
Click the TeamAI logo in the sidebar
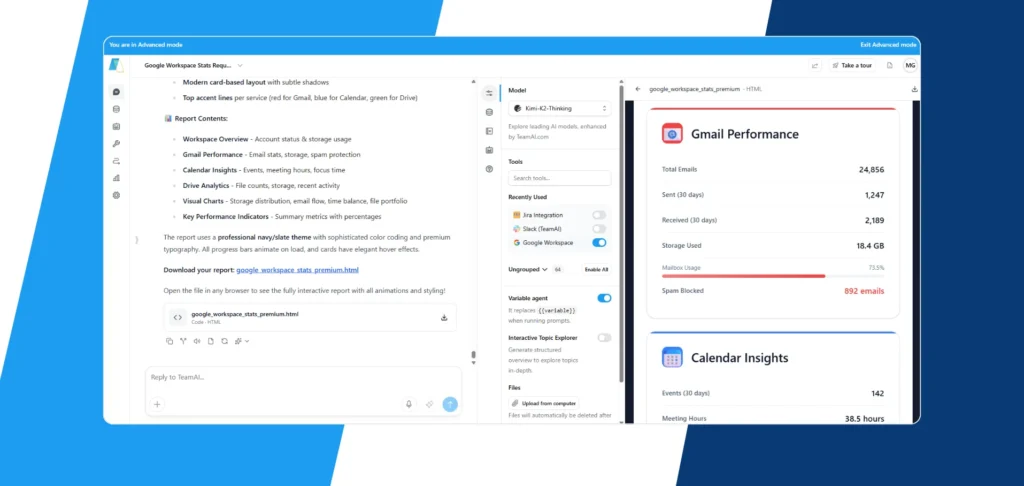click(116, 66)
